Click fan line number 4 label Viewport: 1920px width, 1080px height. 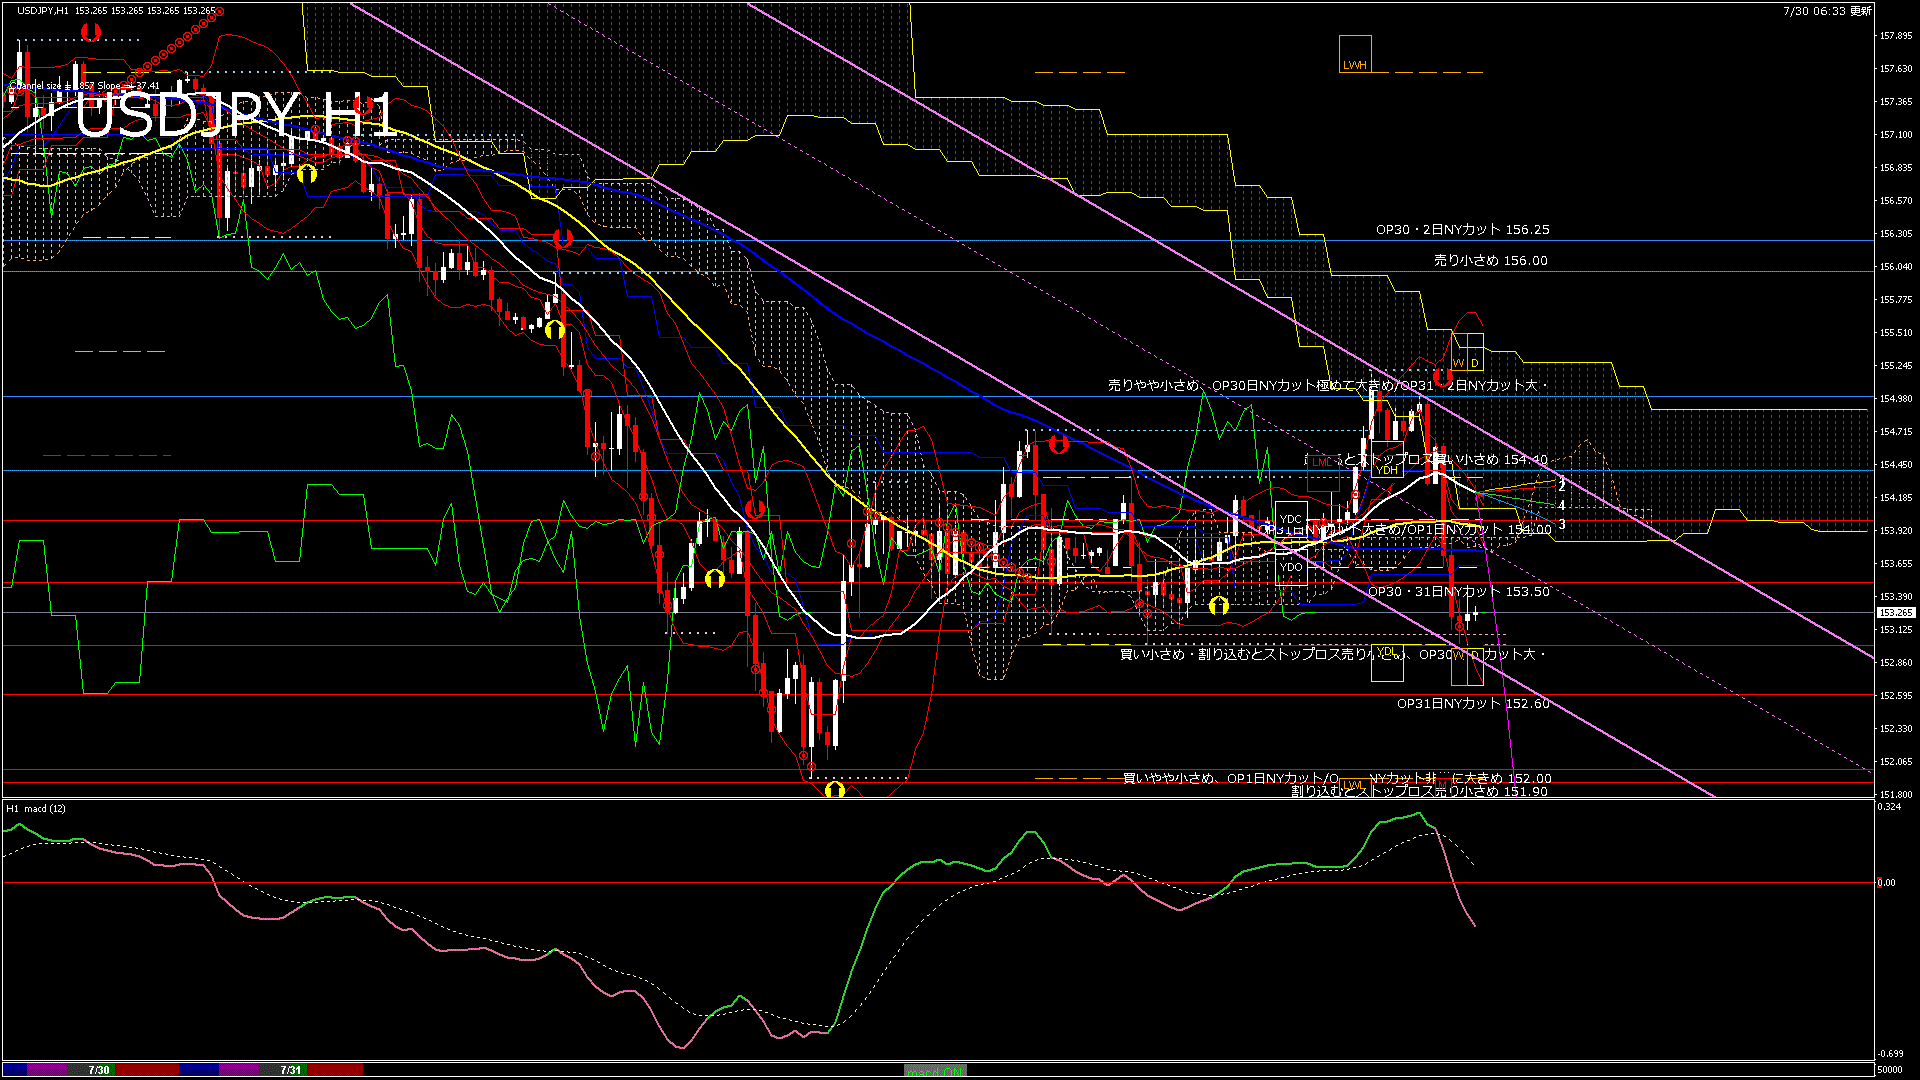pyautogui.click(x=1562, y=506)
